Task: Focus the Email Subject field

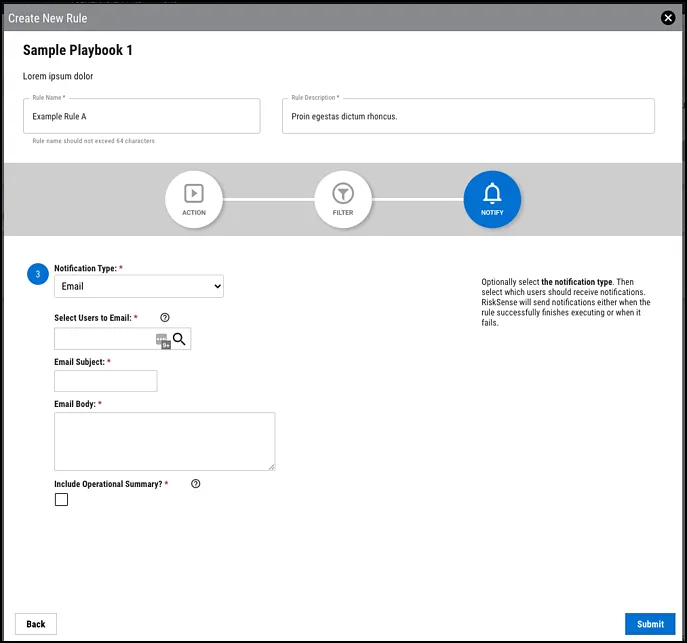Action: pos(106,381)
